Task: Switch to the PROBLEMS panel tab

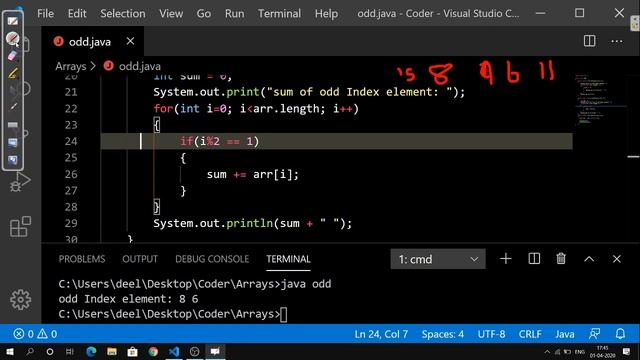Action: pos(82,259)
